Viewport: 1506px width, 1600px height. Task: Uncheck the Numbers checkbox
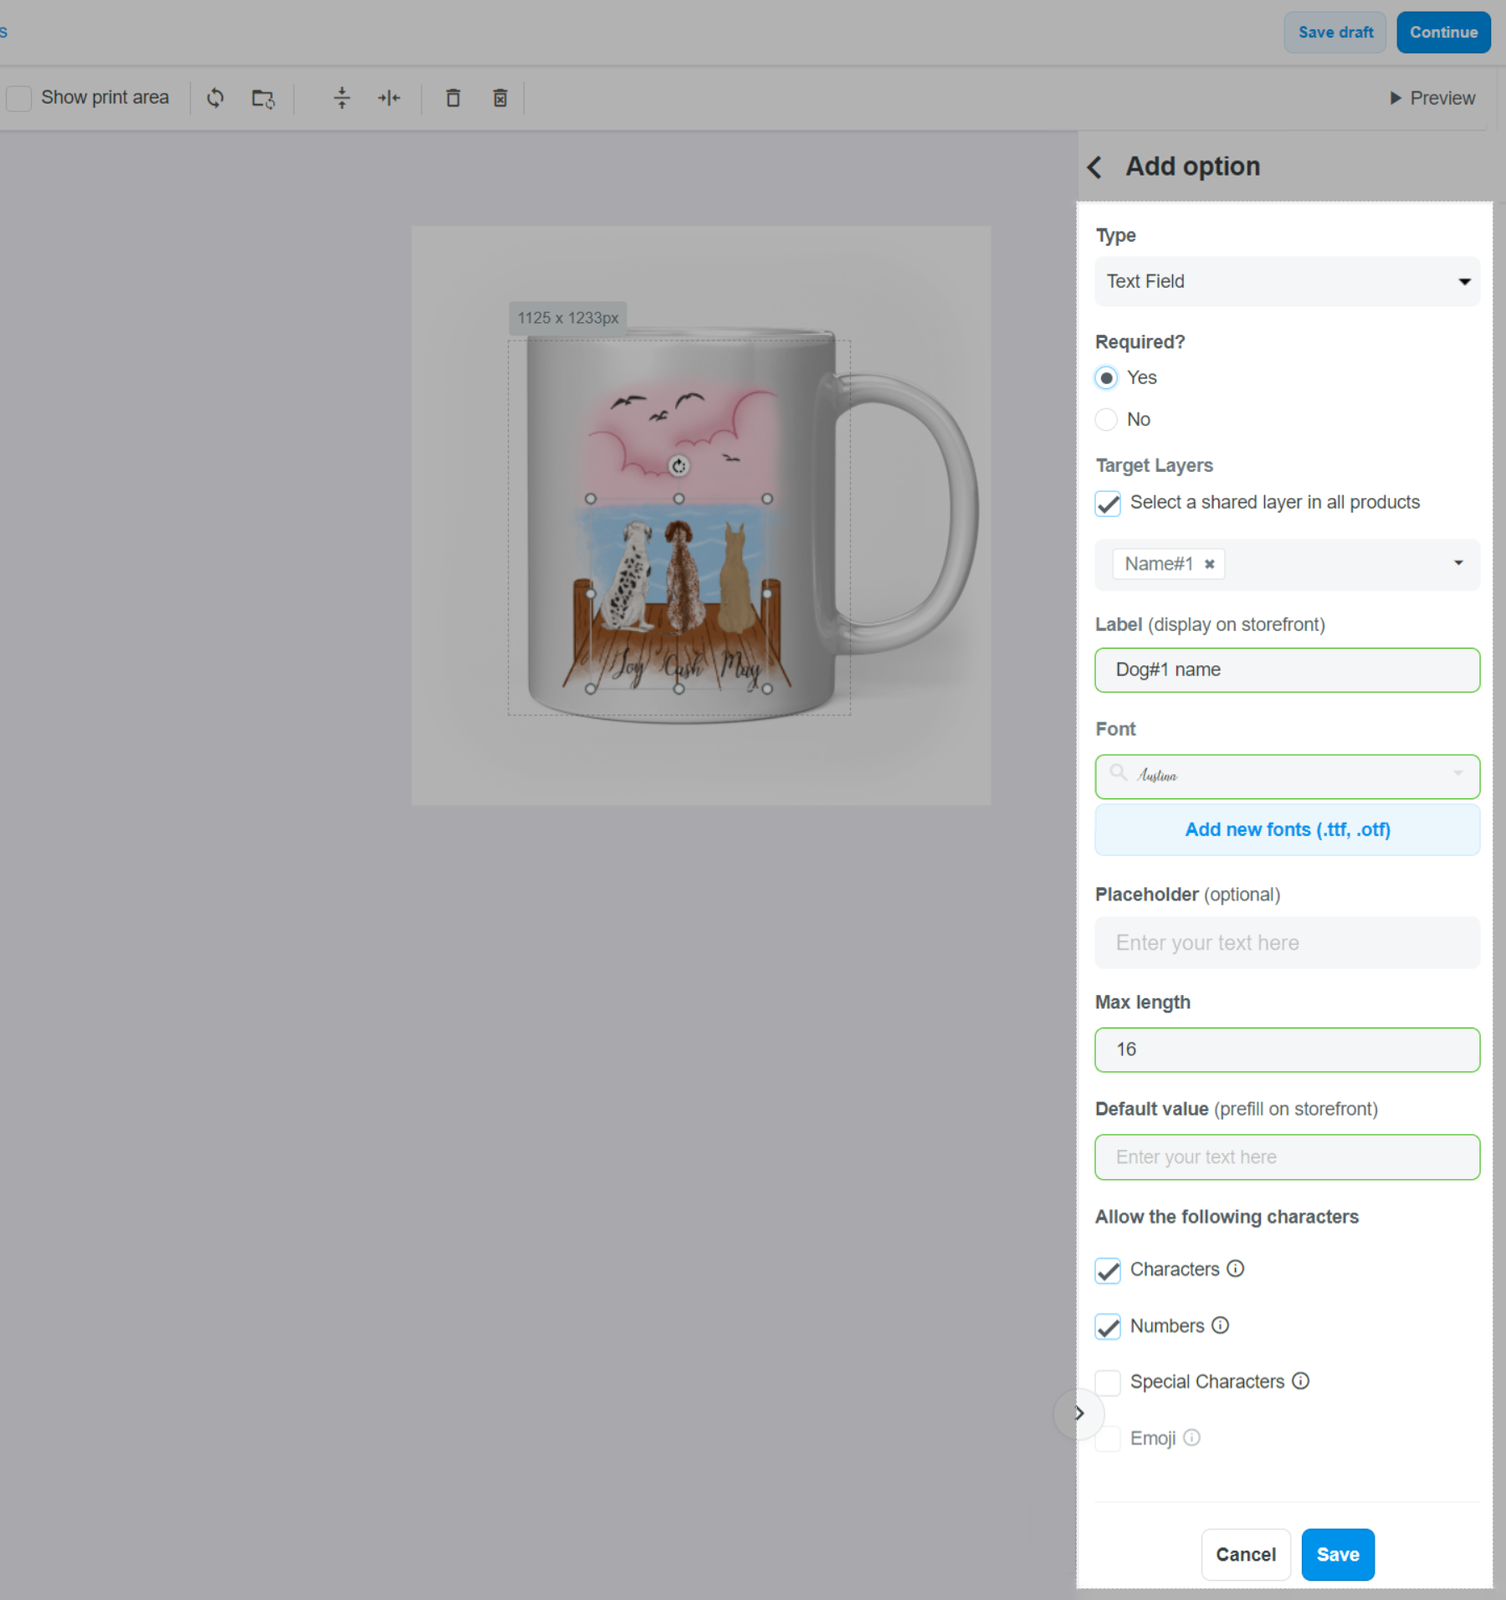1108,1327
